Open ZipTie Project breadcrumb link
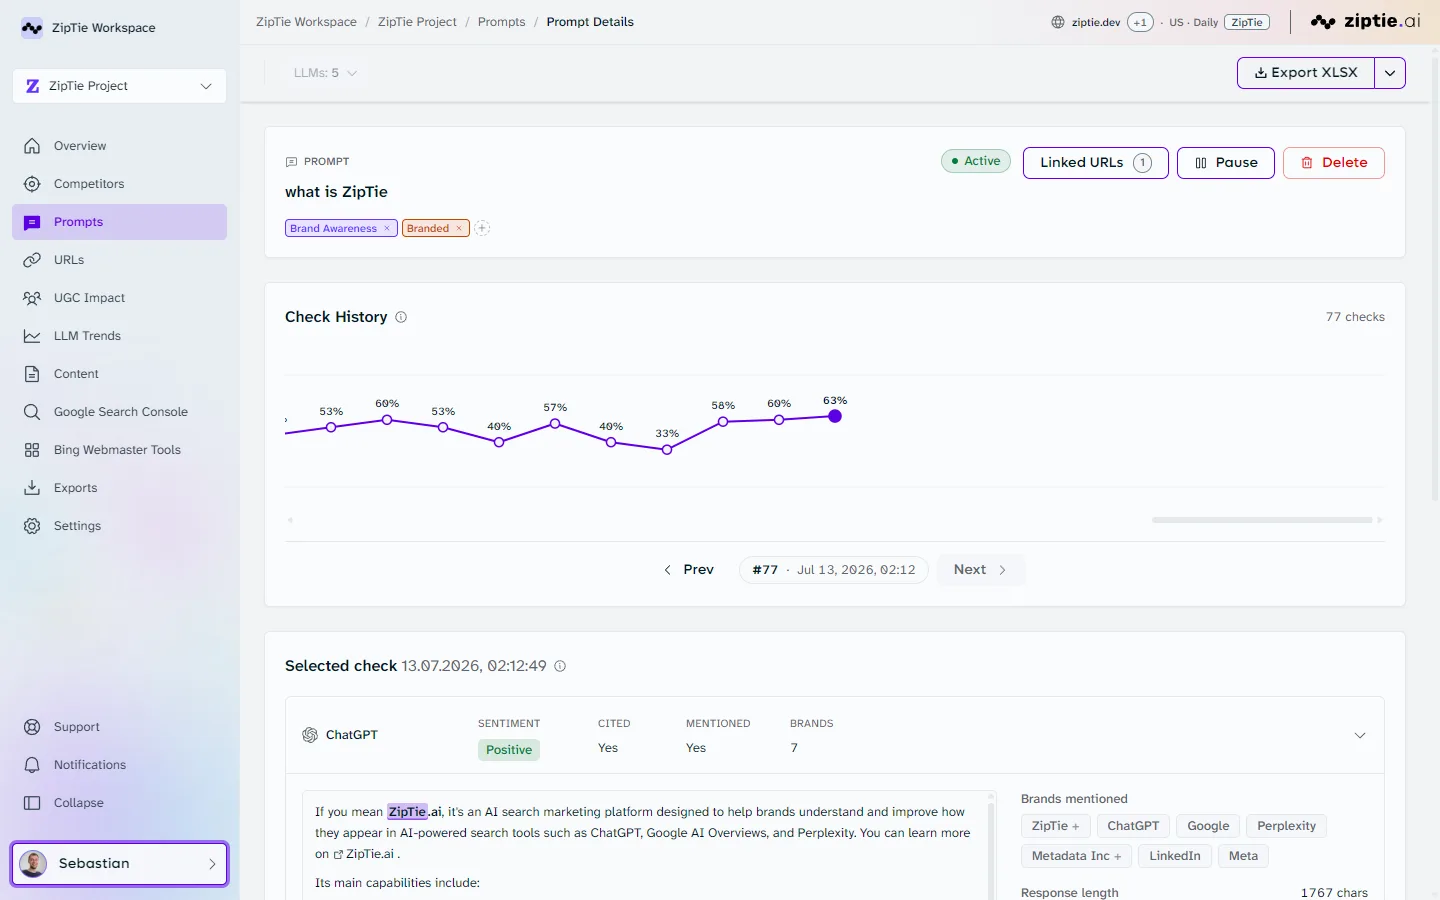The image size is (1440, 900). click(x=417, y=22)
